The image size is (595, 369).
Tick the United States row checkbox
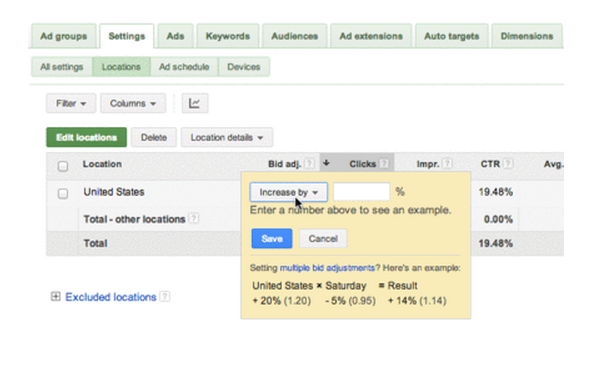click(63, 194)
